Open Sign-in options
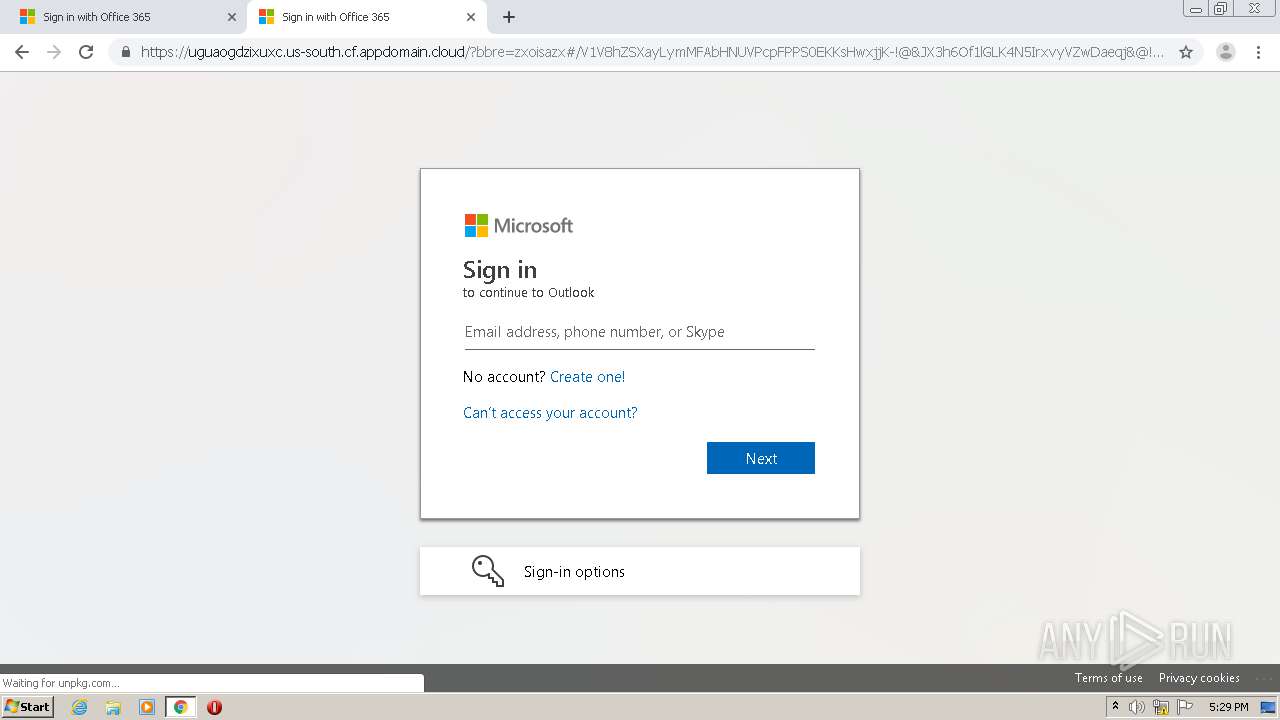Screen dimensions: 1280x720 640,571
